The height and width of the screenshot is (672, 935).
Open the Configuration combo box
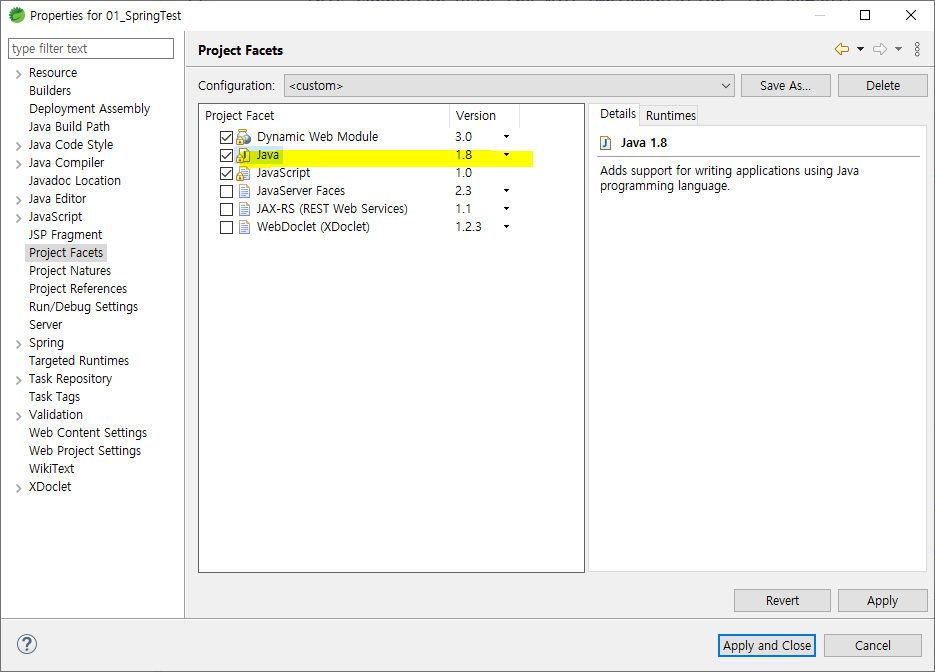click(x=509, y=85)
